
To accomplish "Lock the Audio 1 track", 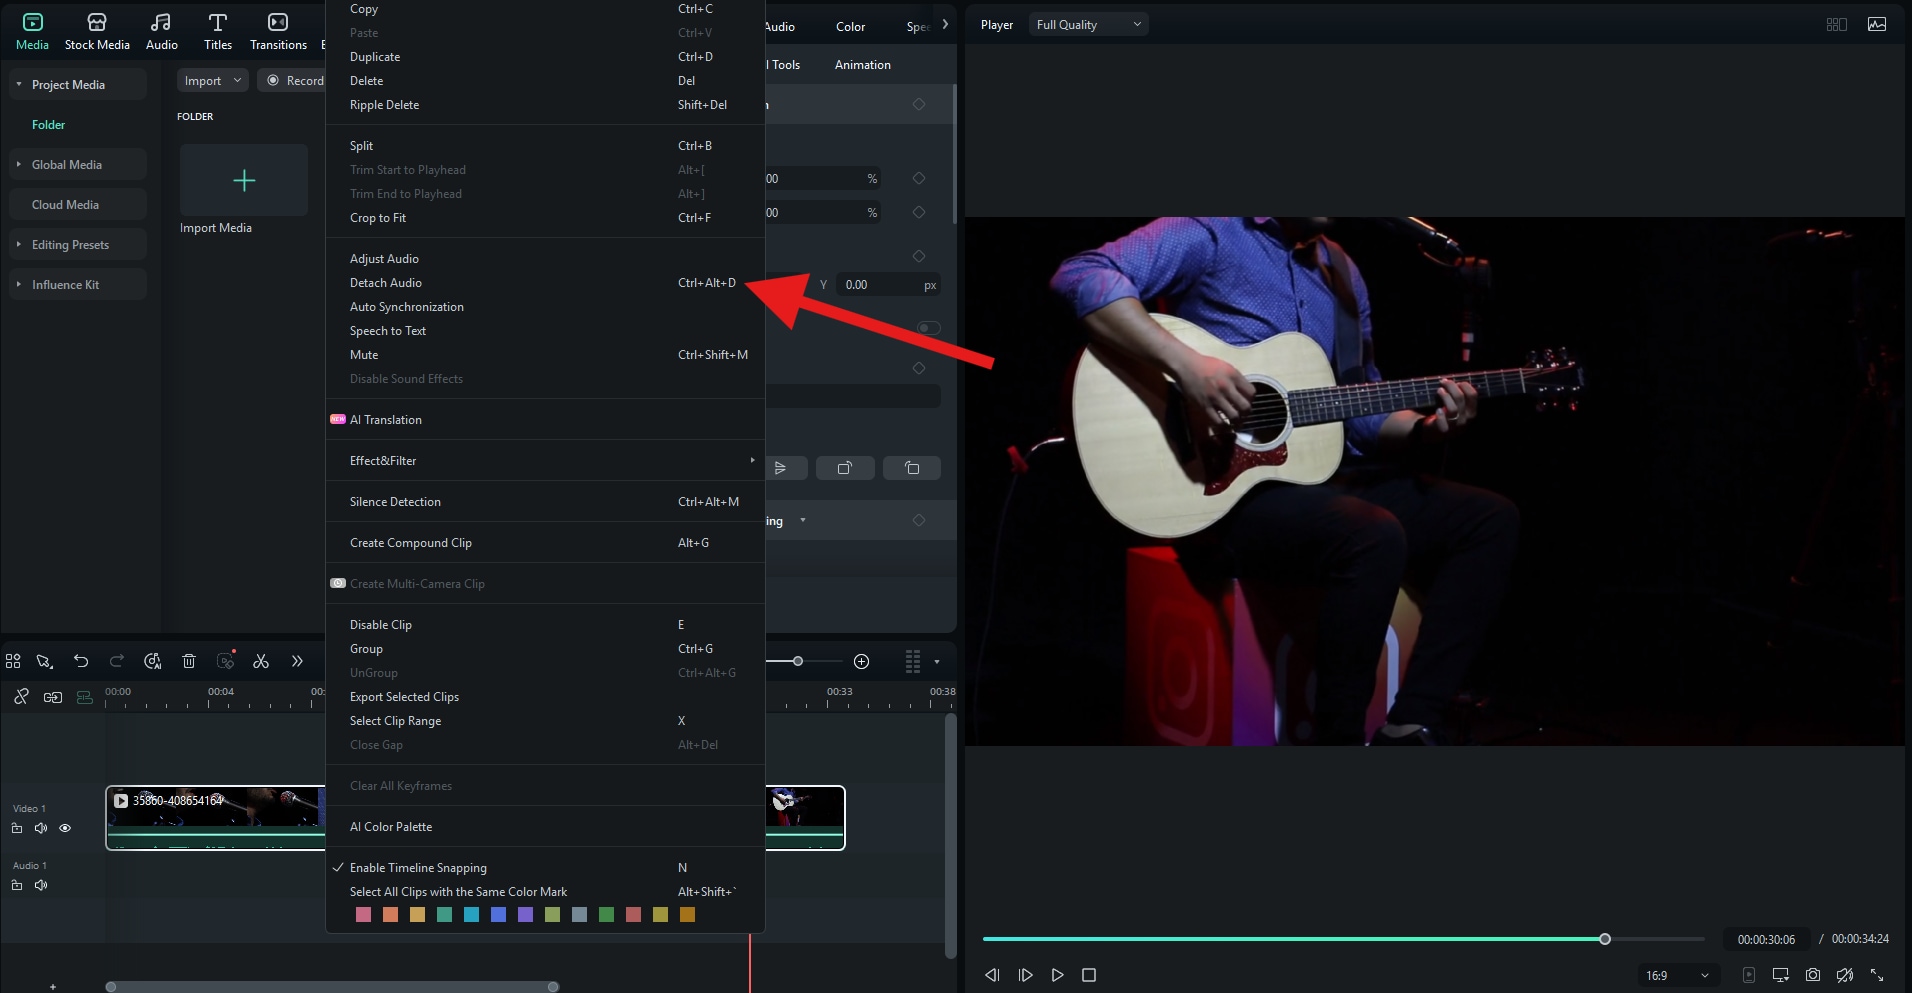I will pos(17,885).
